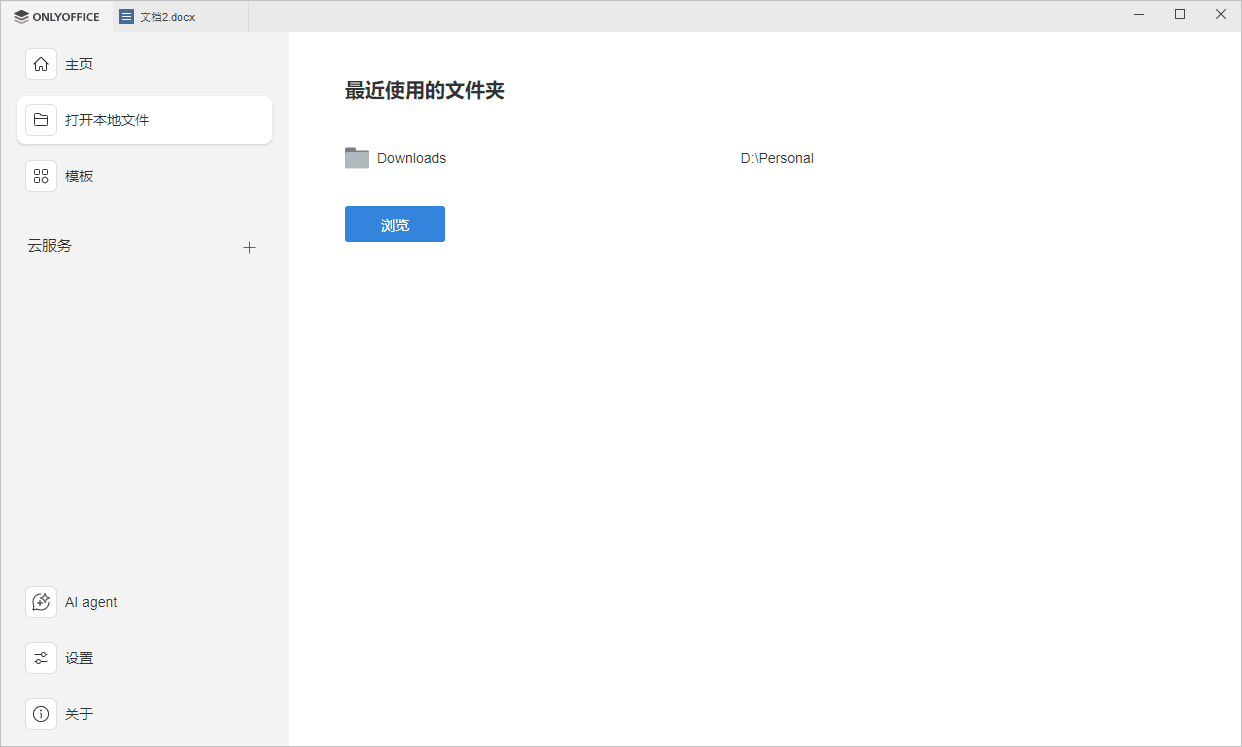Click the 云服务 section label
This screenshot has height=747, width=1242.
[49, 245]
